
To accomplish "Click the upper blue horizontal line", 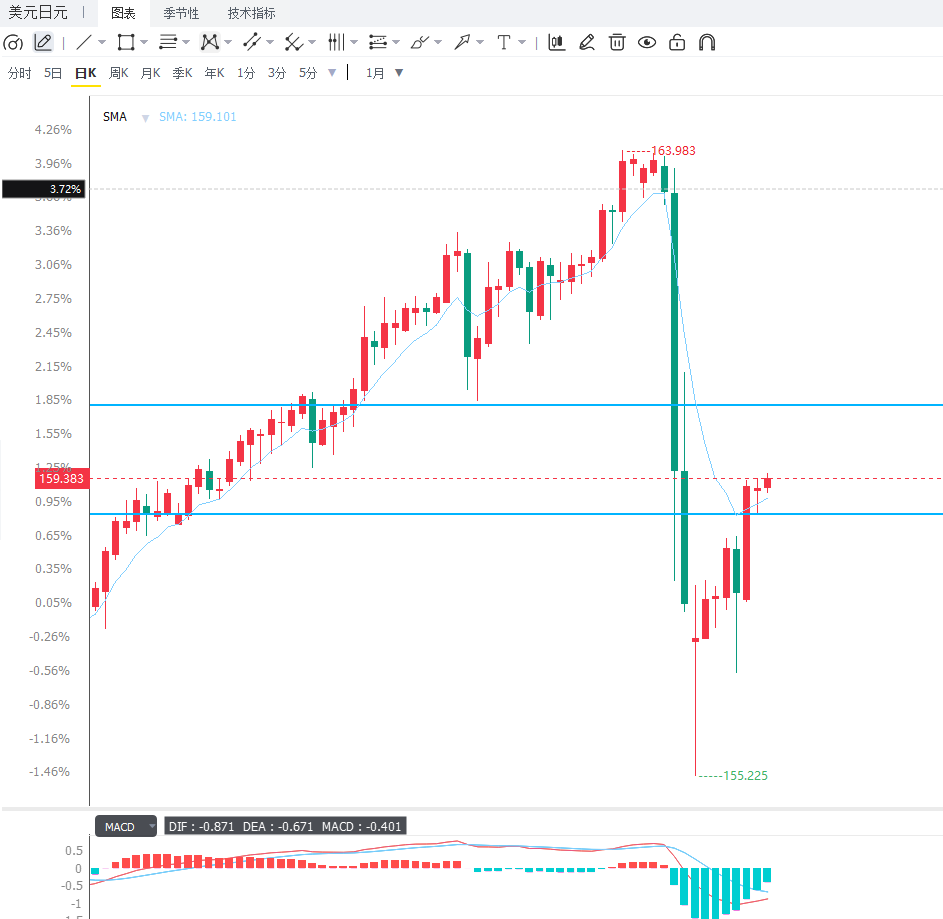I will click(x=516, y=405).
